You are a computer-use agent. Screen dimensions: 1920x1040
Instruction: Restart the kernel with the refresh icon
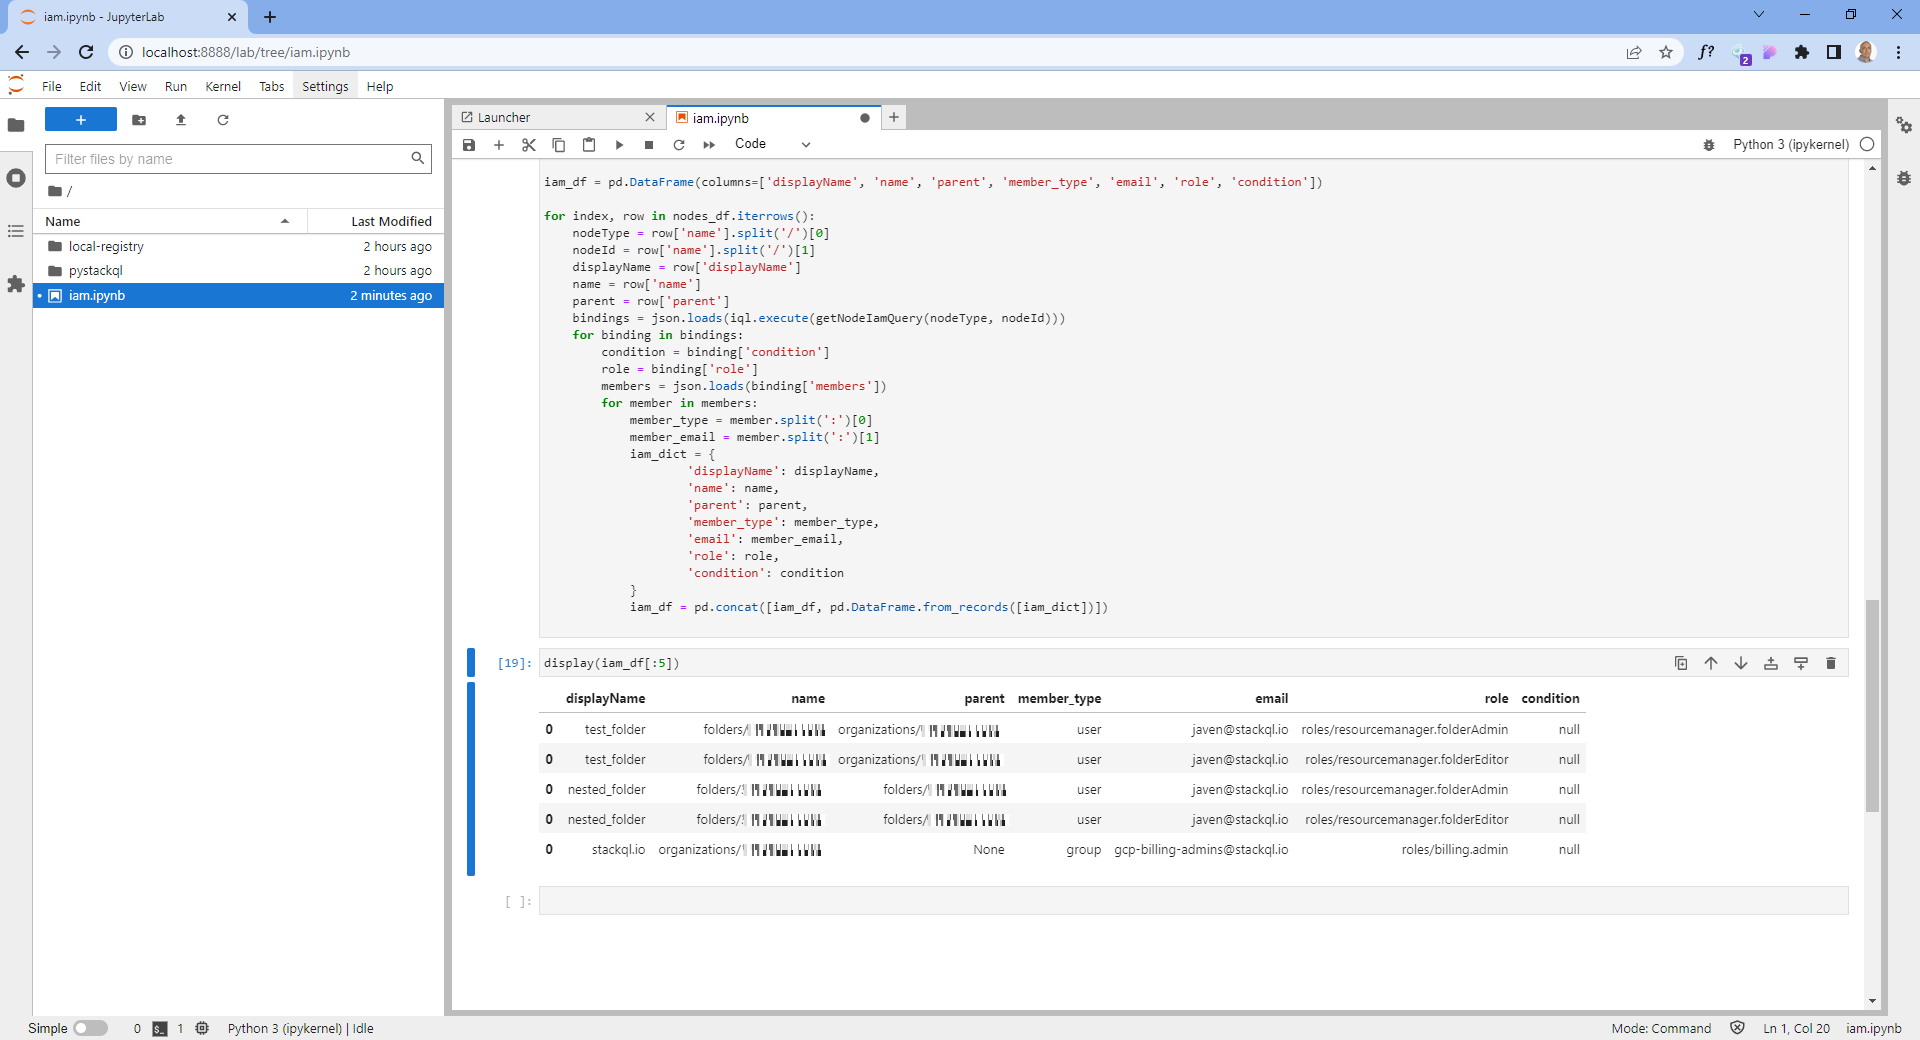coord(679,145)
